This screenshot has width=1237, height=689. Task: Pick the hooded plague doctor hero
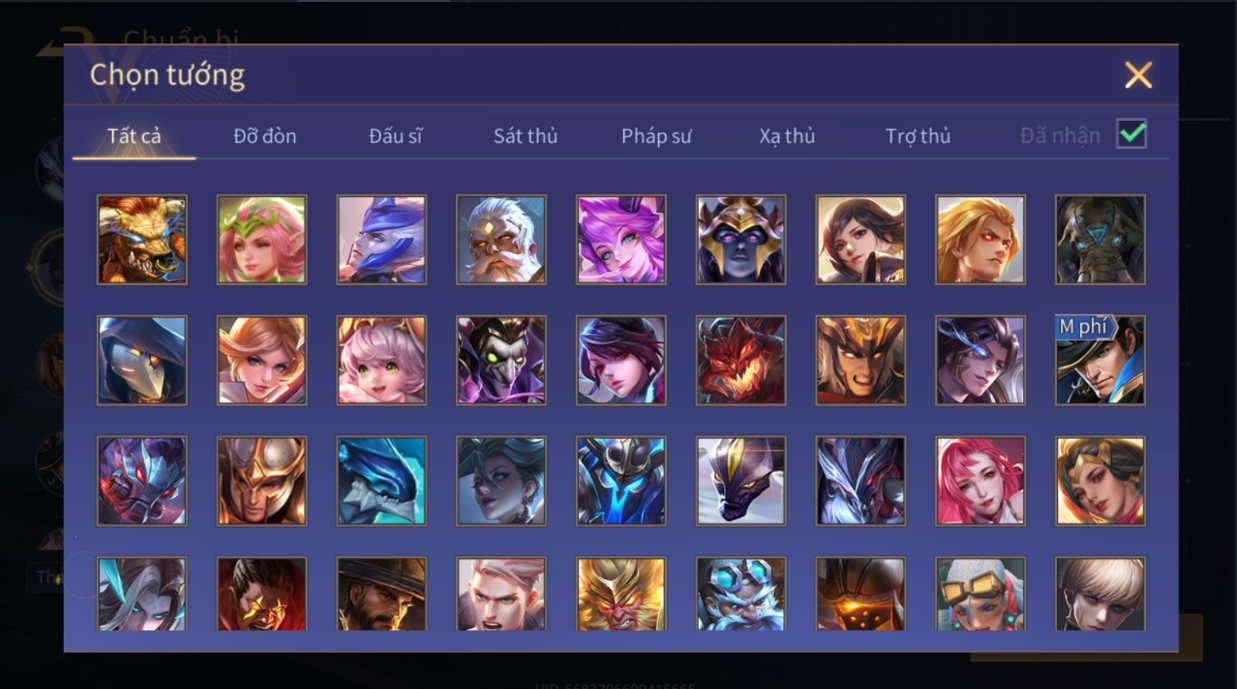[142, 360]
